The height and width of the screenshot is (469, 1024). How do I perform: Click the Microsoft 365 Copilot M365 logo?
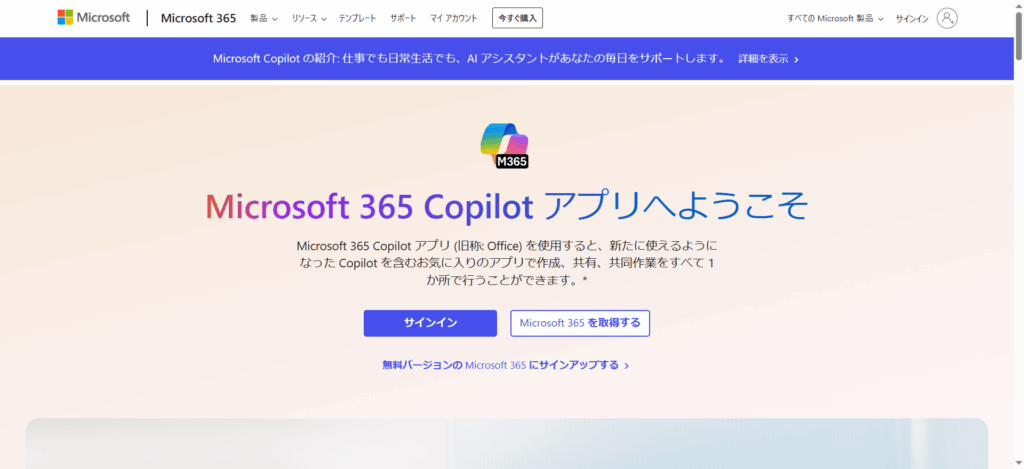tap(504, 146)
